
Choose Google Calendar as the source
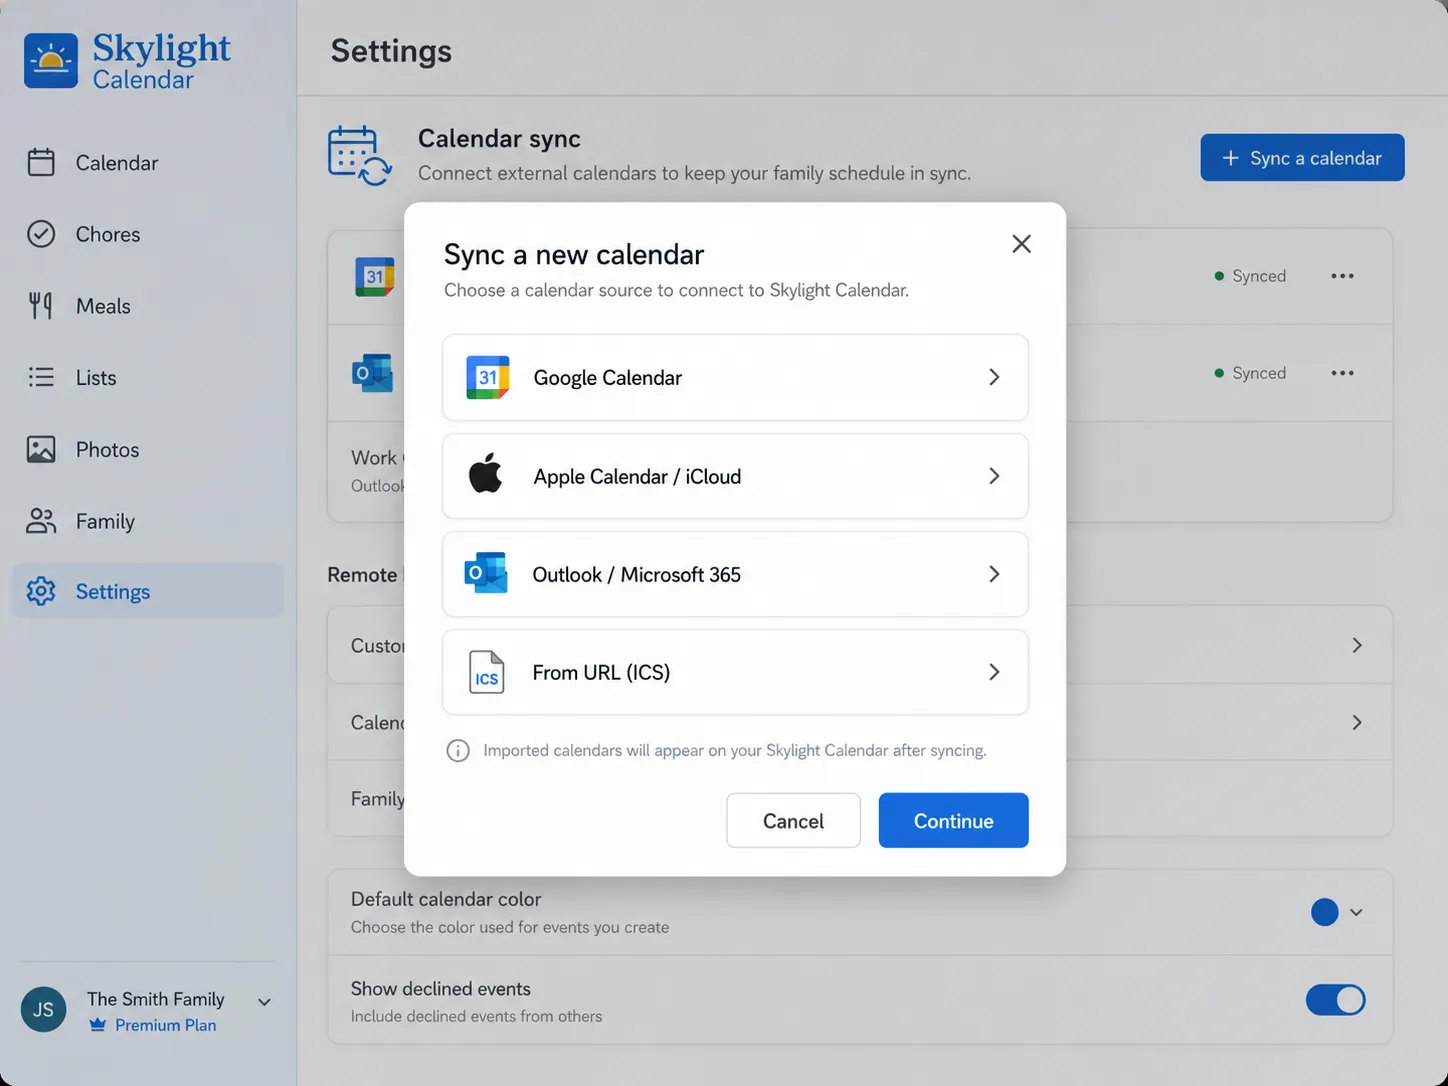735,377
